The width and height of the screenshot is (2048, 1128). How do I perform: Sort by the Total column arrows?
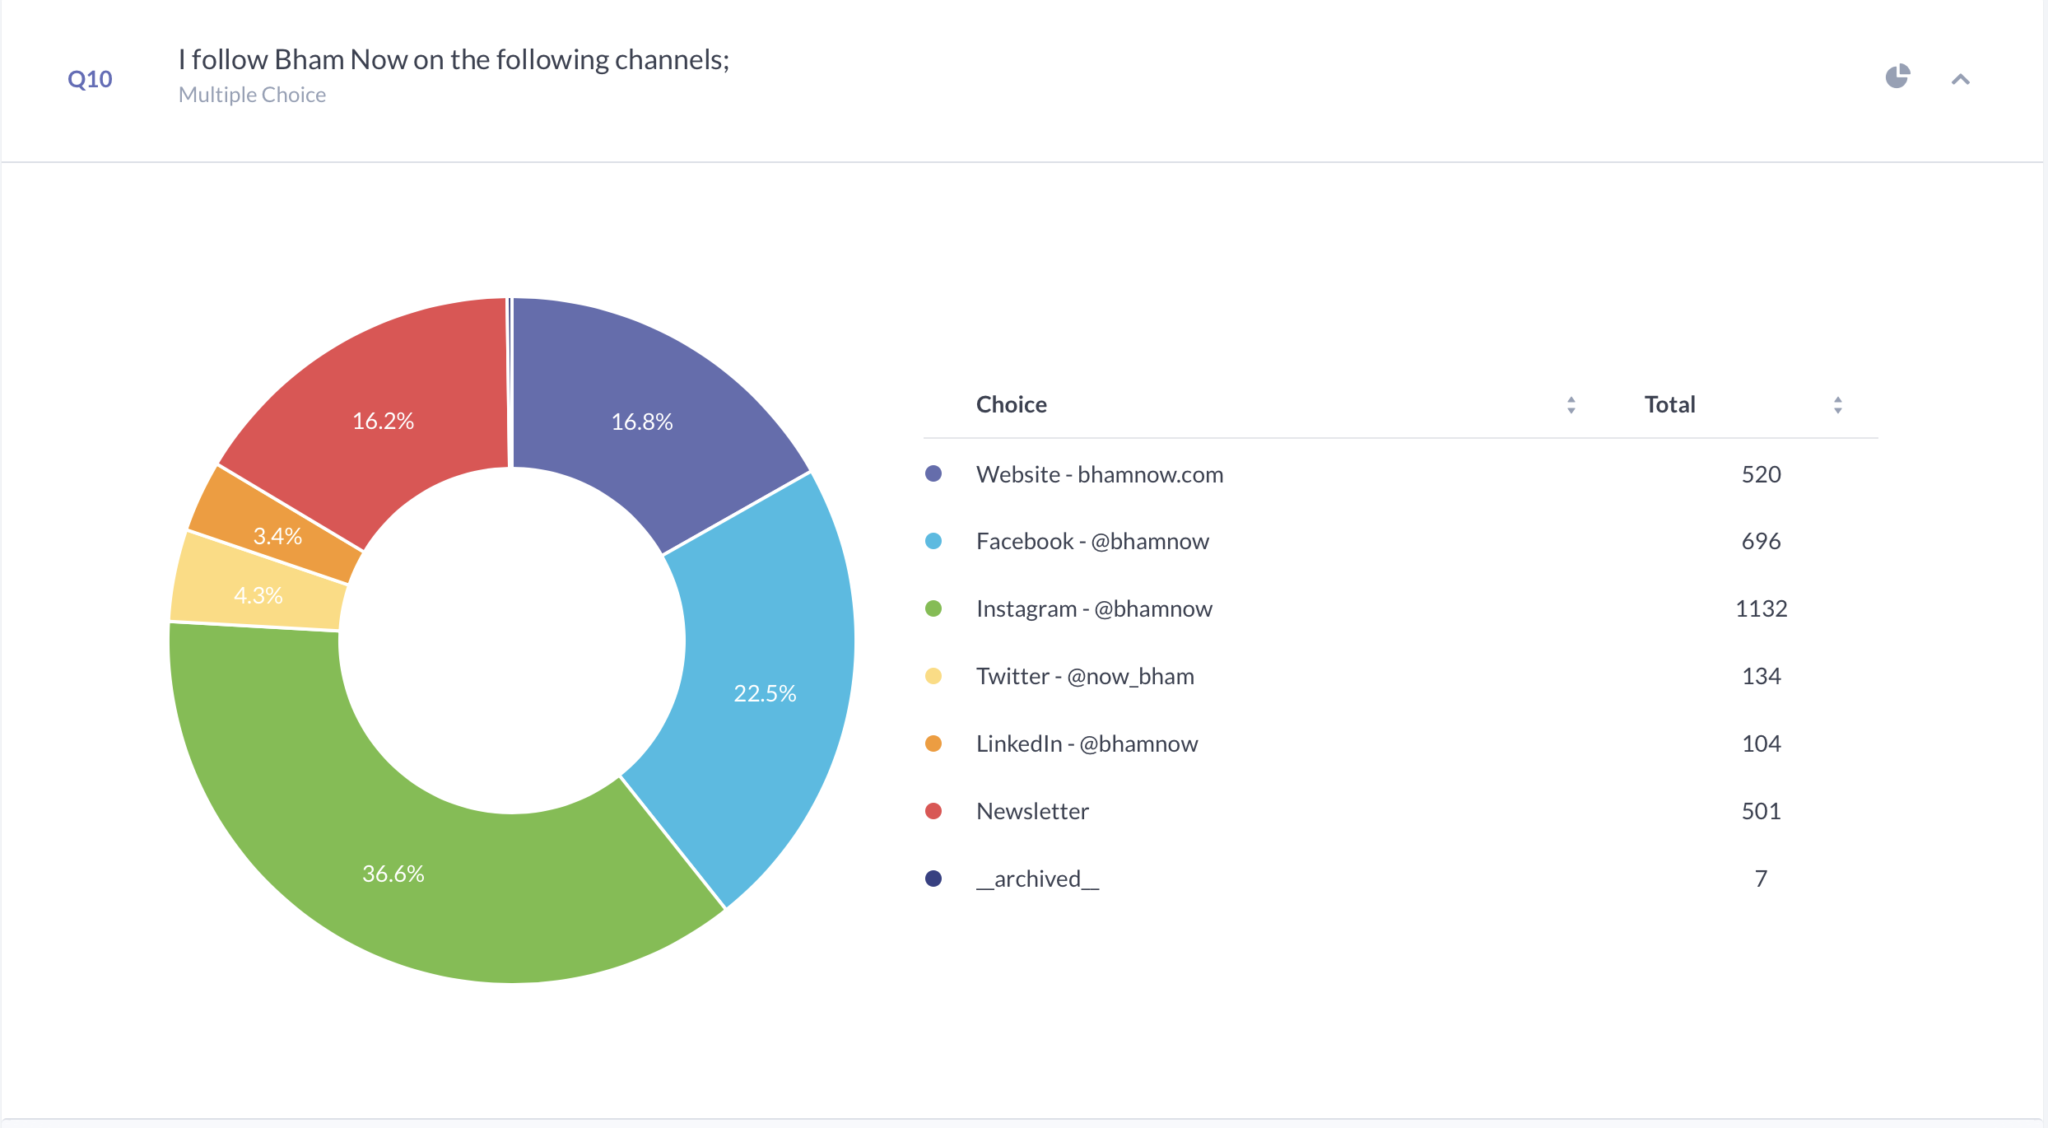pyautogui.click(x=1837, y=405)
